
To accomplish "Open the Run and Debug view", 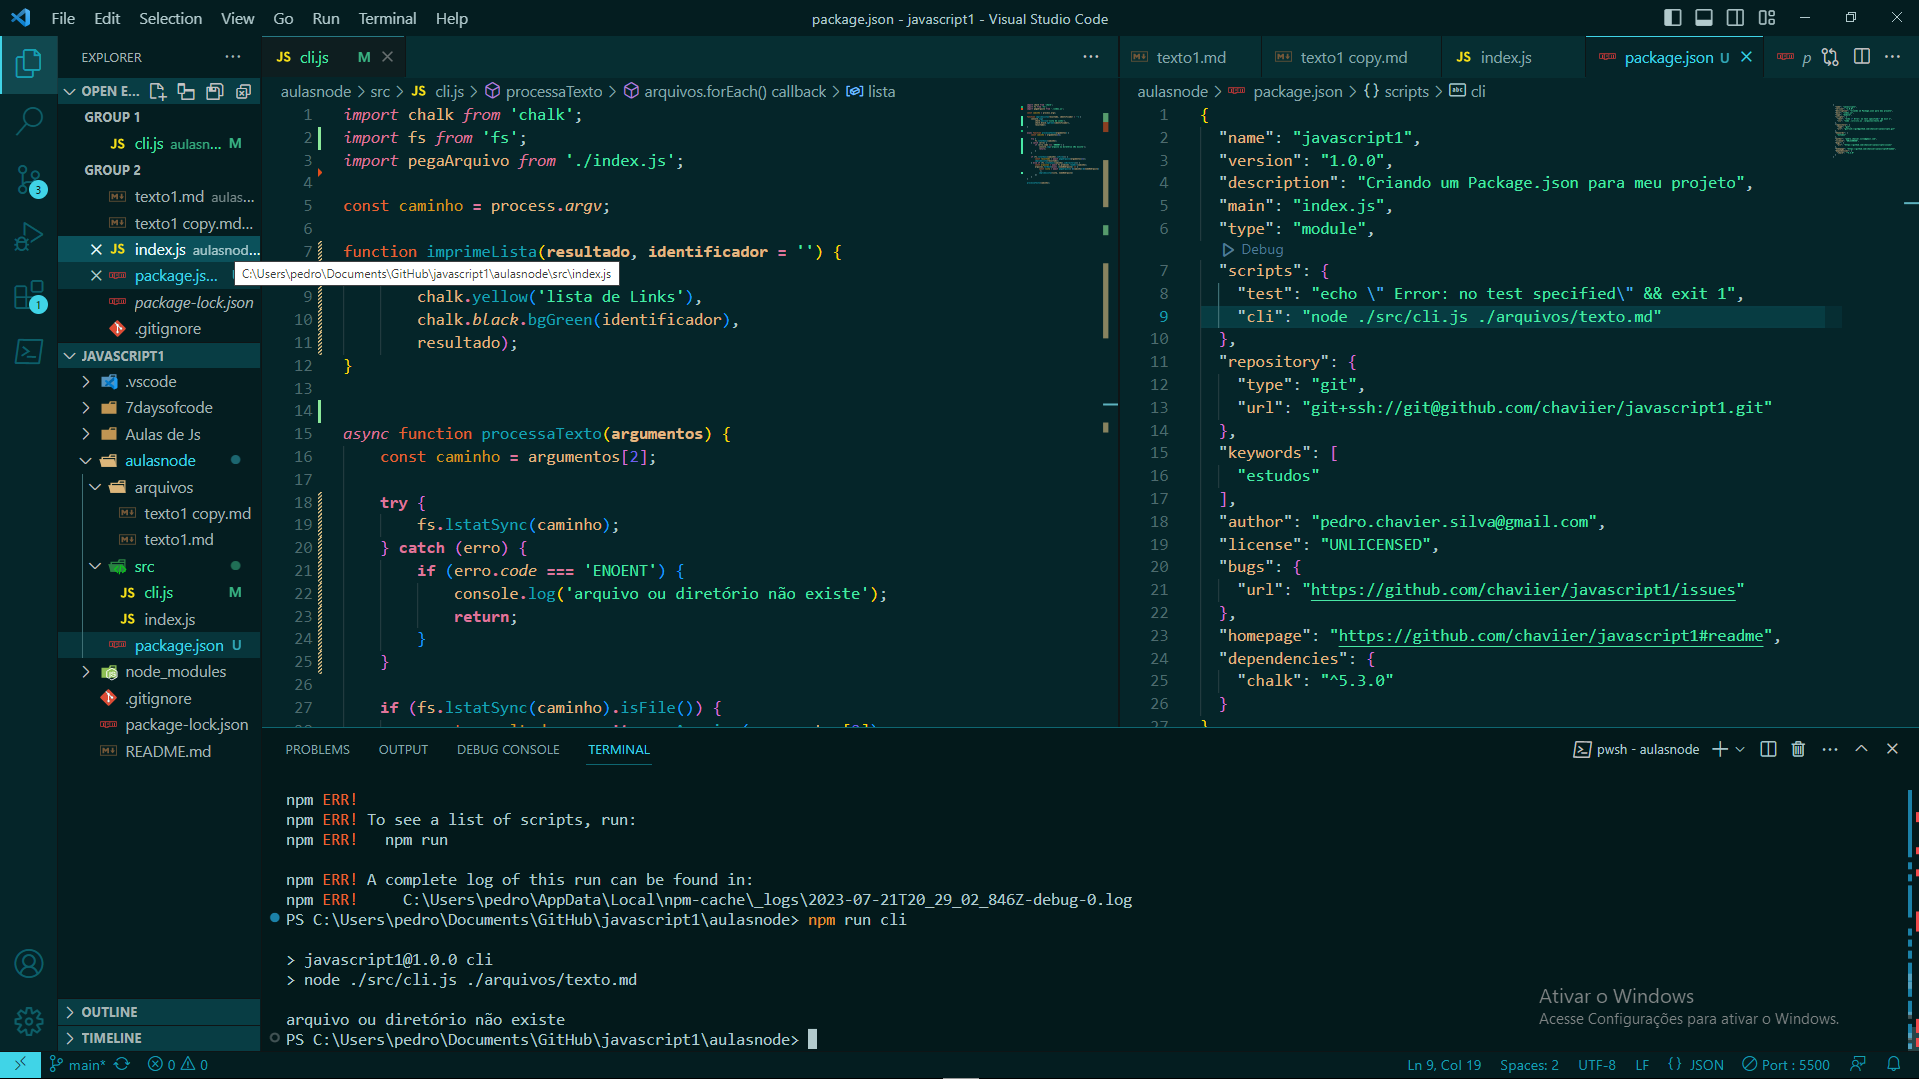I will pyautogui.click(x=29, y=237).
